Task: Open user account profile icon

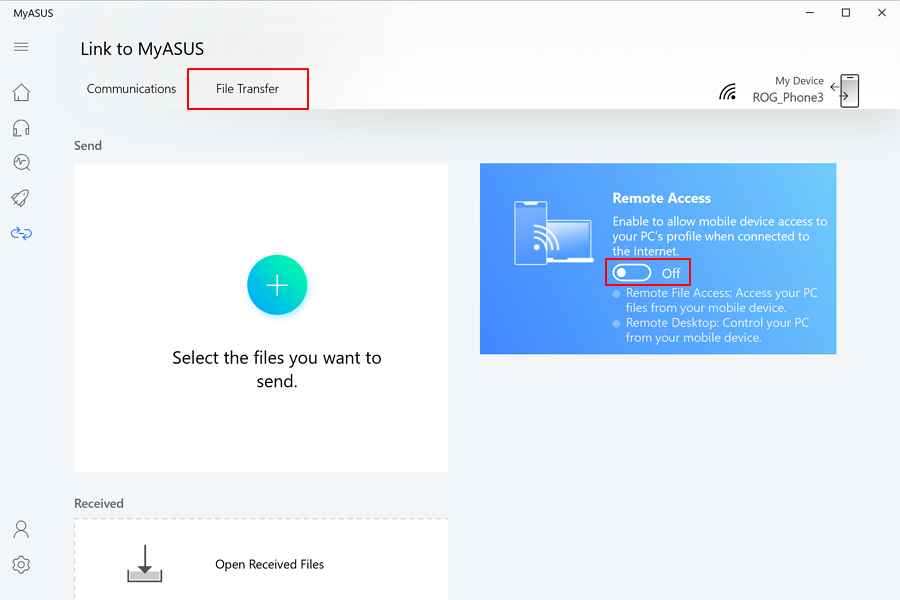Action: tap(21, 529)
